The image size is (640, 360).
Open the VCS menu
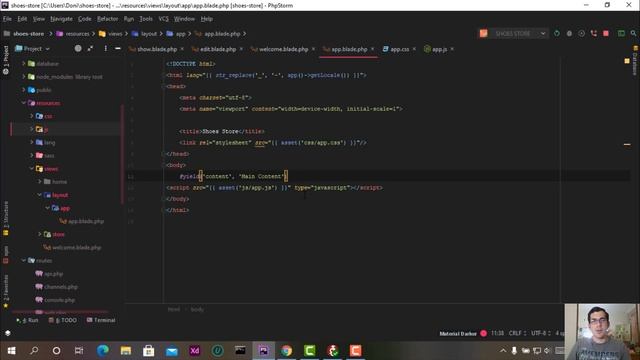coord(163,19)
